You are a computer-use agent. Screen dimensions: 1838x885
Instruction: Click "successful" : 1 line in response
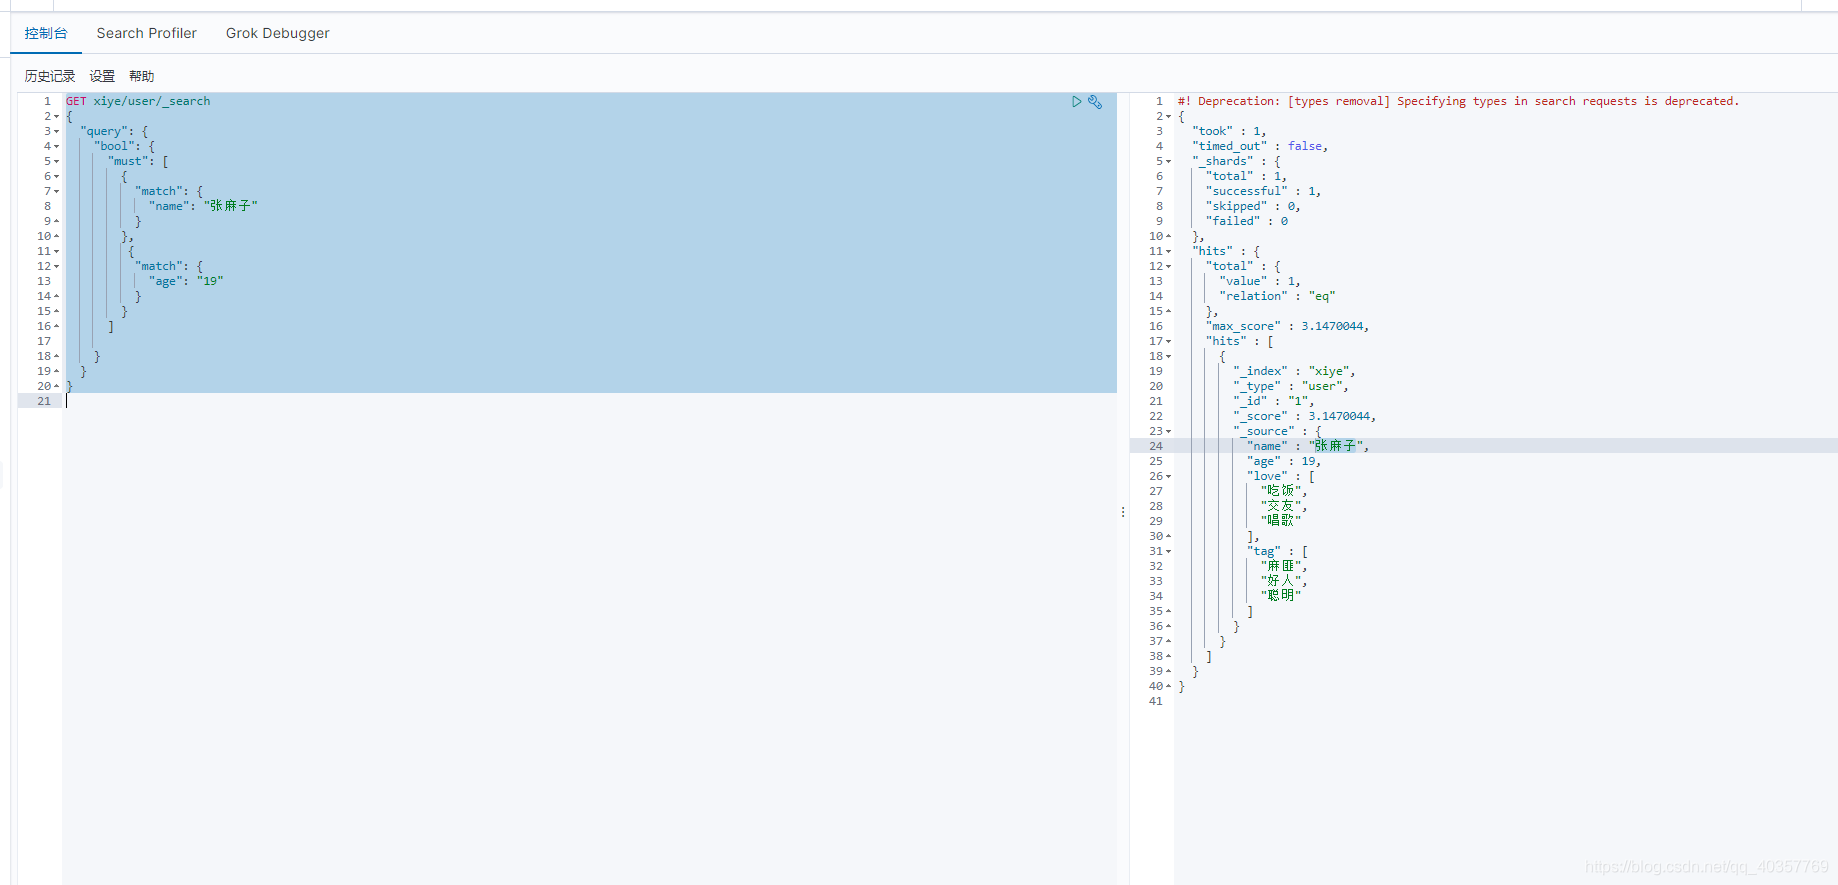click(1263, 191)
